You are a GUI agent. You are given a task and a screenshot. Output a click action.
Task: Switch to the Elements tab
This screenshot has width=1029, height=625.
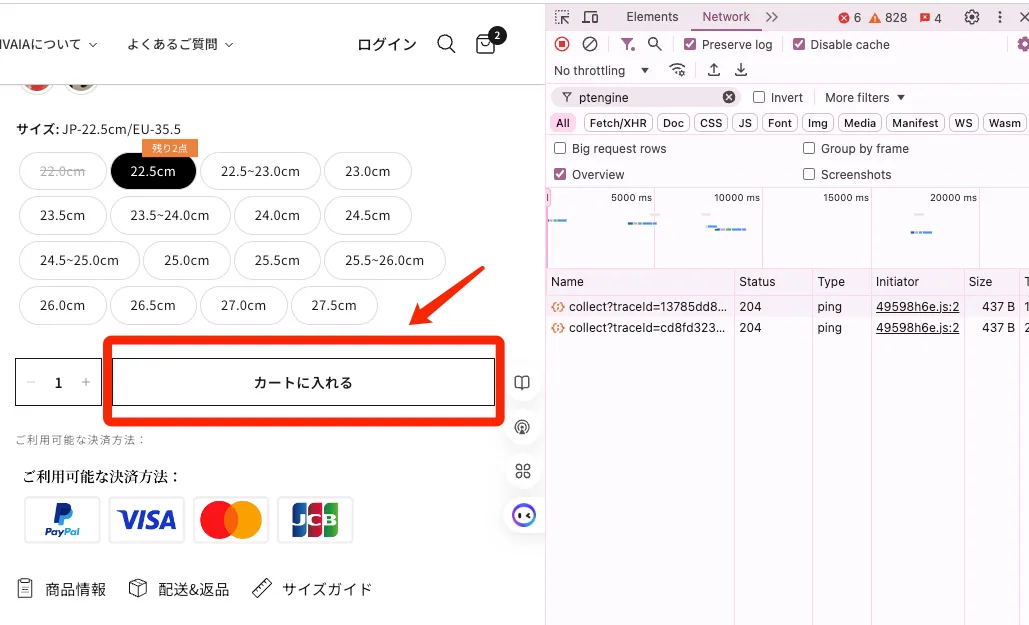(x=652, y=17)
